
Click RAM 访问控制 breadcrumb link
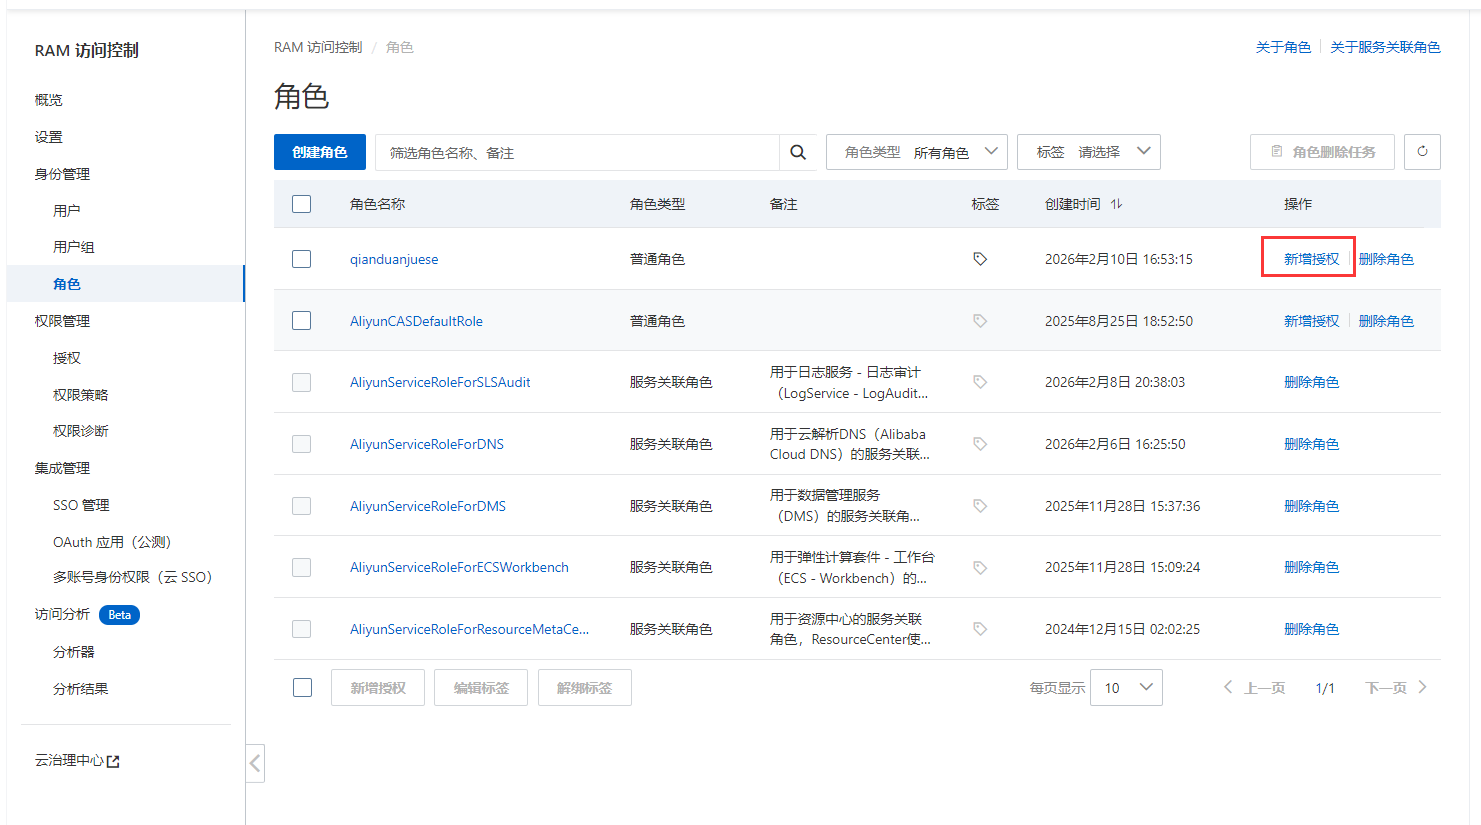click(318, 47)
